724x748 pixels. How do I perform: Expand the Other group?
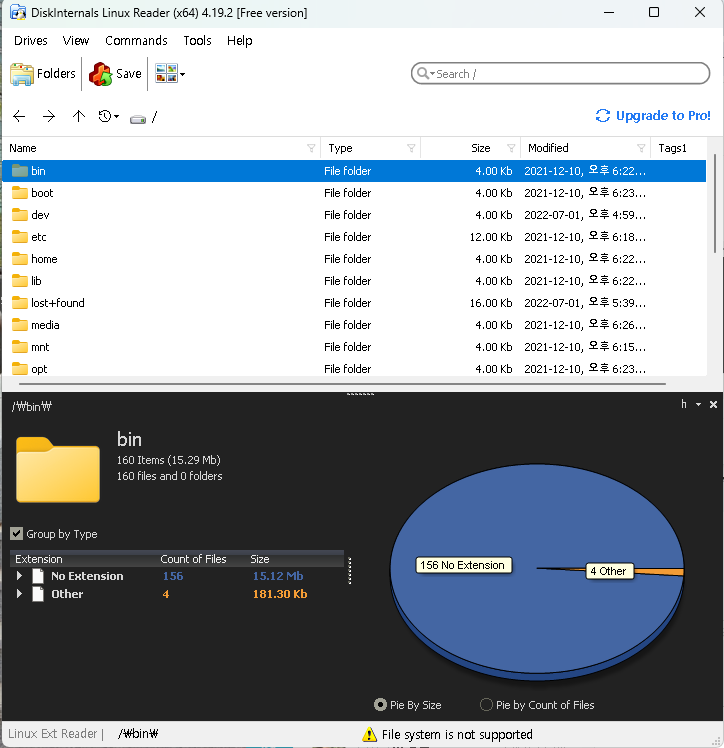point(19,594)
